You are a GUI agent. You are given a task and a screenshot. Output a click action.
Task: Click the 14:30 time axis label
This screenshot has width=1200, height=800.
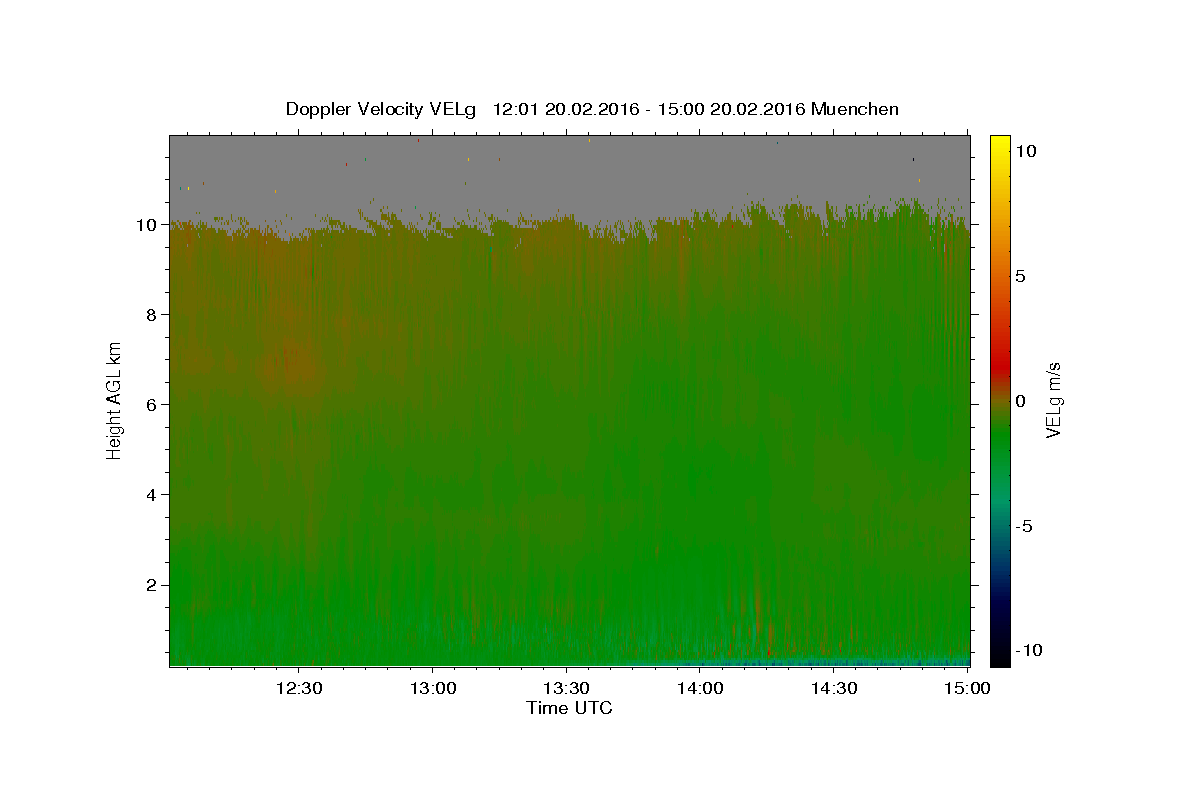coord(833,688)
